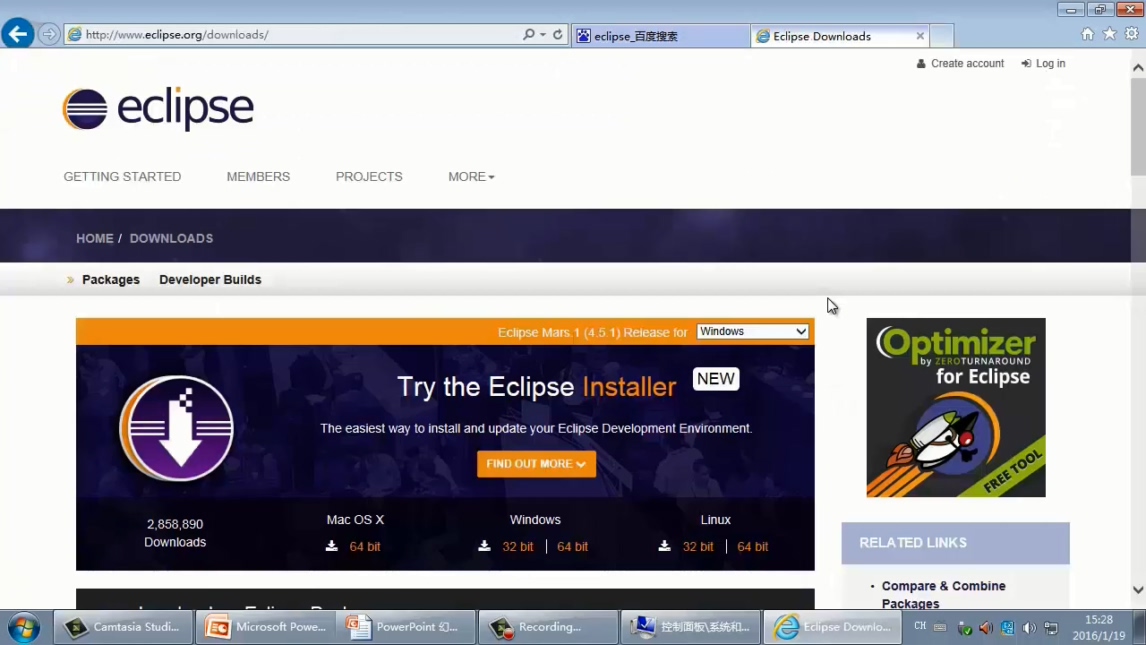Viewport: 1146px width, 645px height.
Task: Click the FIND OUT MORE button
Action: pos(536,464)
